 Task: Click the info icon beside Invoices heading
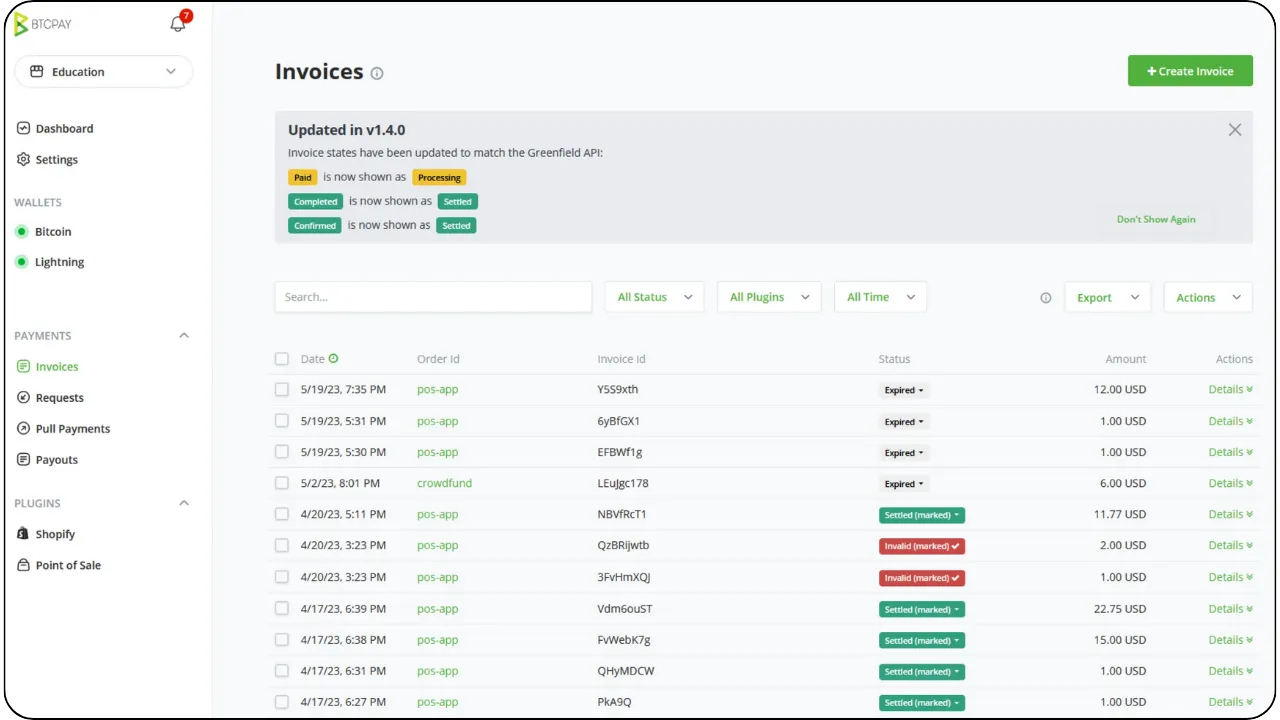(377, 73)
